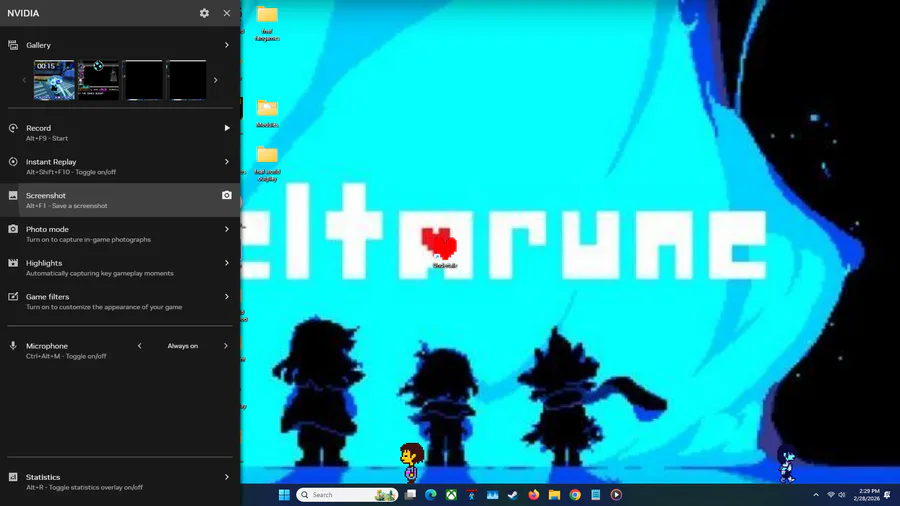Image resolution: width=900 pixels, height=506 pixels.
Task: Expand the Statistics chevron
Action: coord(227,477)
